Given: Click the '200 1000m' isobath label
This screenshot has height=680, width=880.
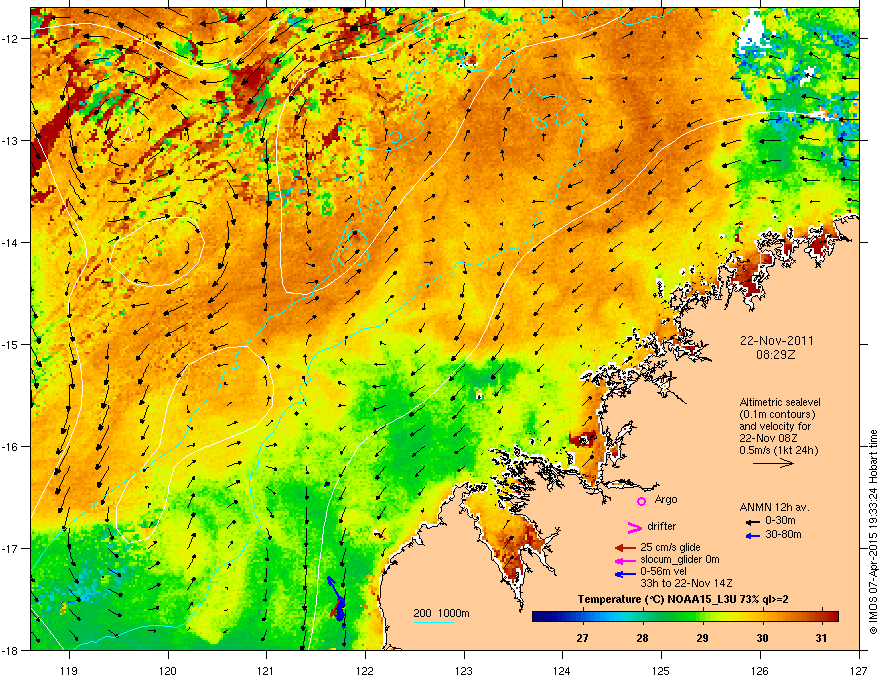Looking at the screenshot, I should (441, 613).
